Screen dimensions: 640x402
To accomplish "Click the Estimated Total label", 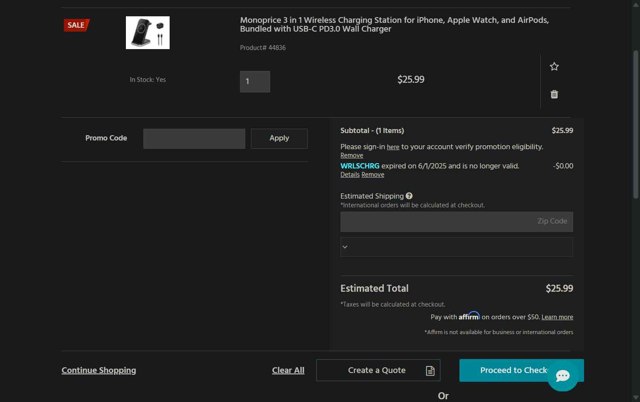I will (374, 289).
